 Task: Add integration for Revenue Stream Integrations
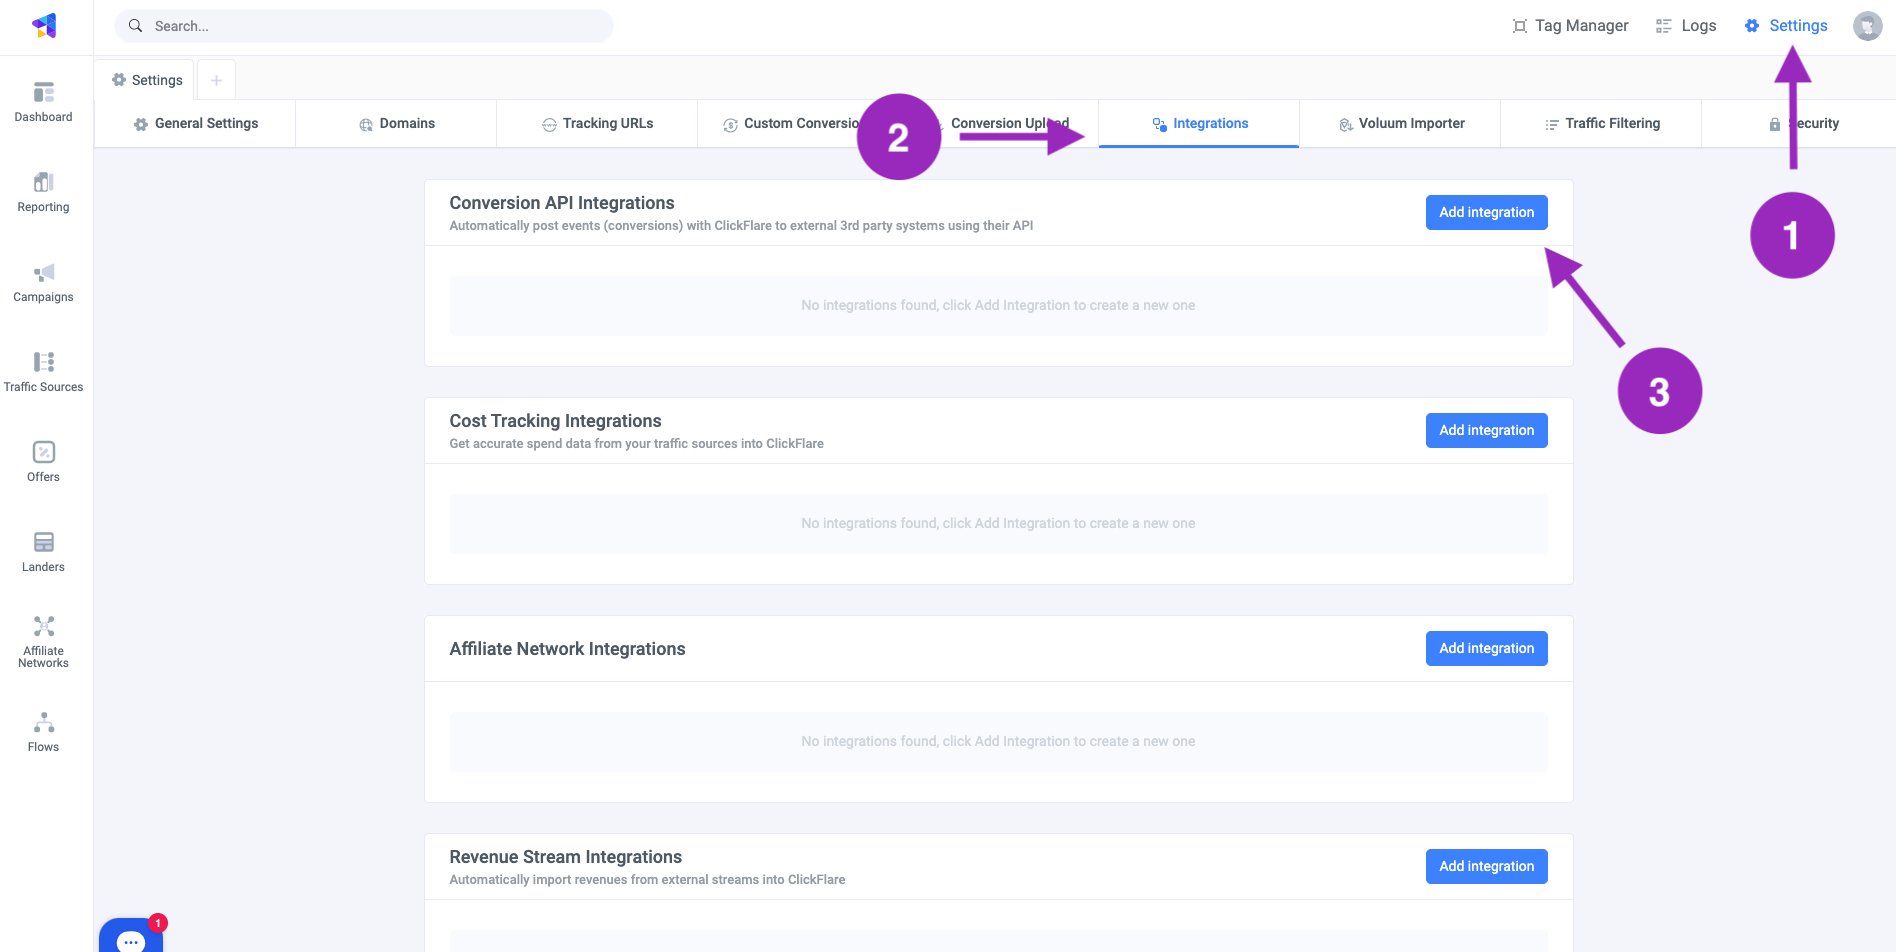(1486, 866)
